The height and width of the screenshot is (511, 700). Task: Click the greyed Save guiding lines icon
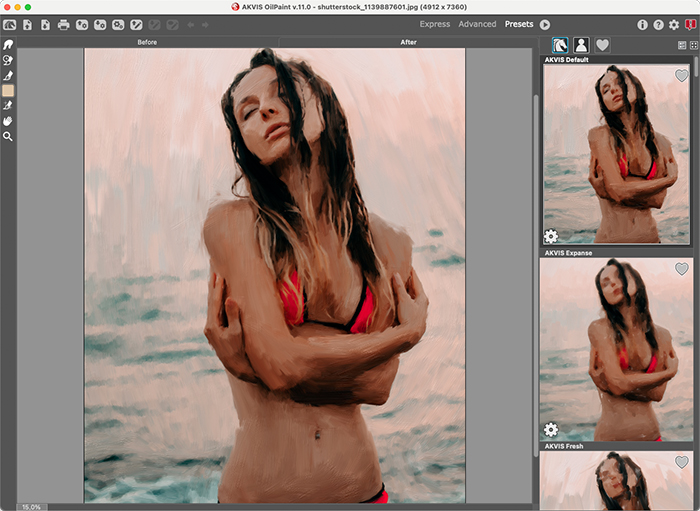click(172, 25)
